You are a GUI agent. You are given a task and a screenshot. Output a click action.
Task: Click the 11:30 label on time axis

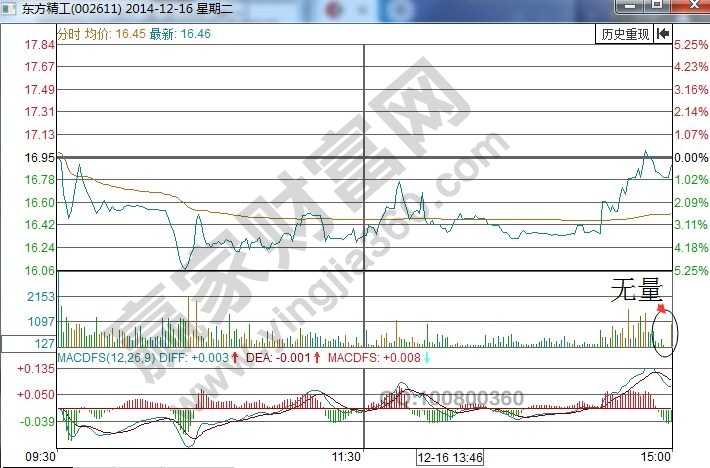click(x=346, y=457)
